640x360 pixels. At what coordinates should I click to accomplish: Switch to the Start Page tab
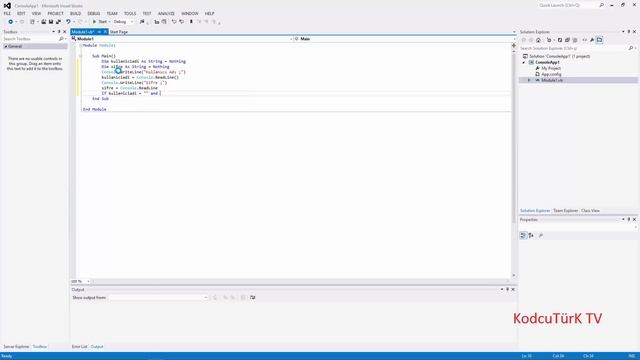119,32
